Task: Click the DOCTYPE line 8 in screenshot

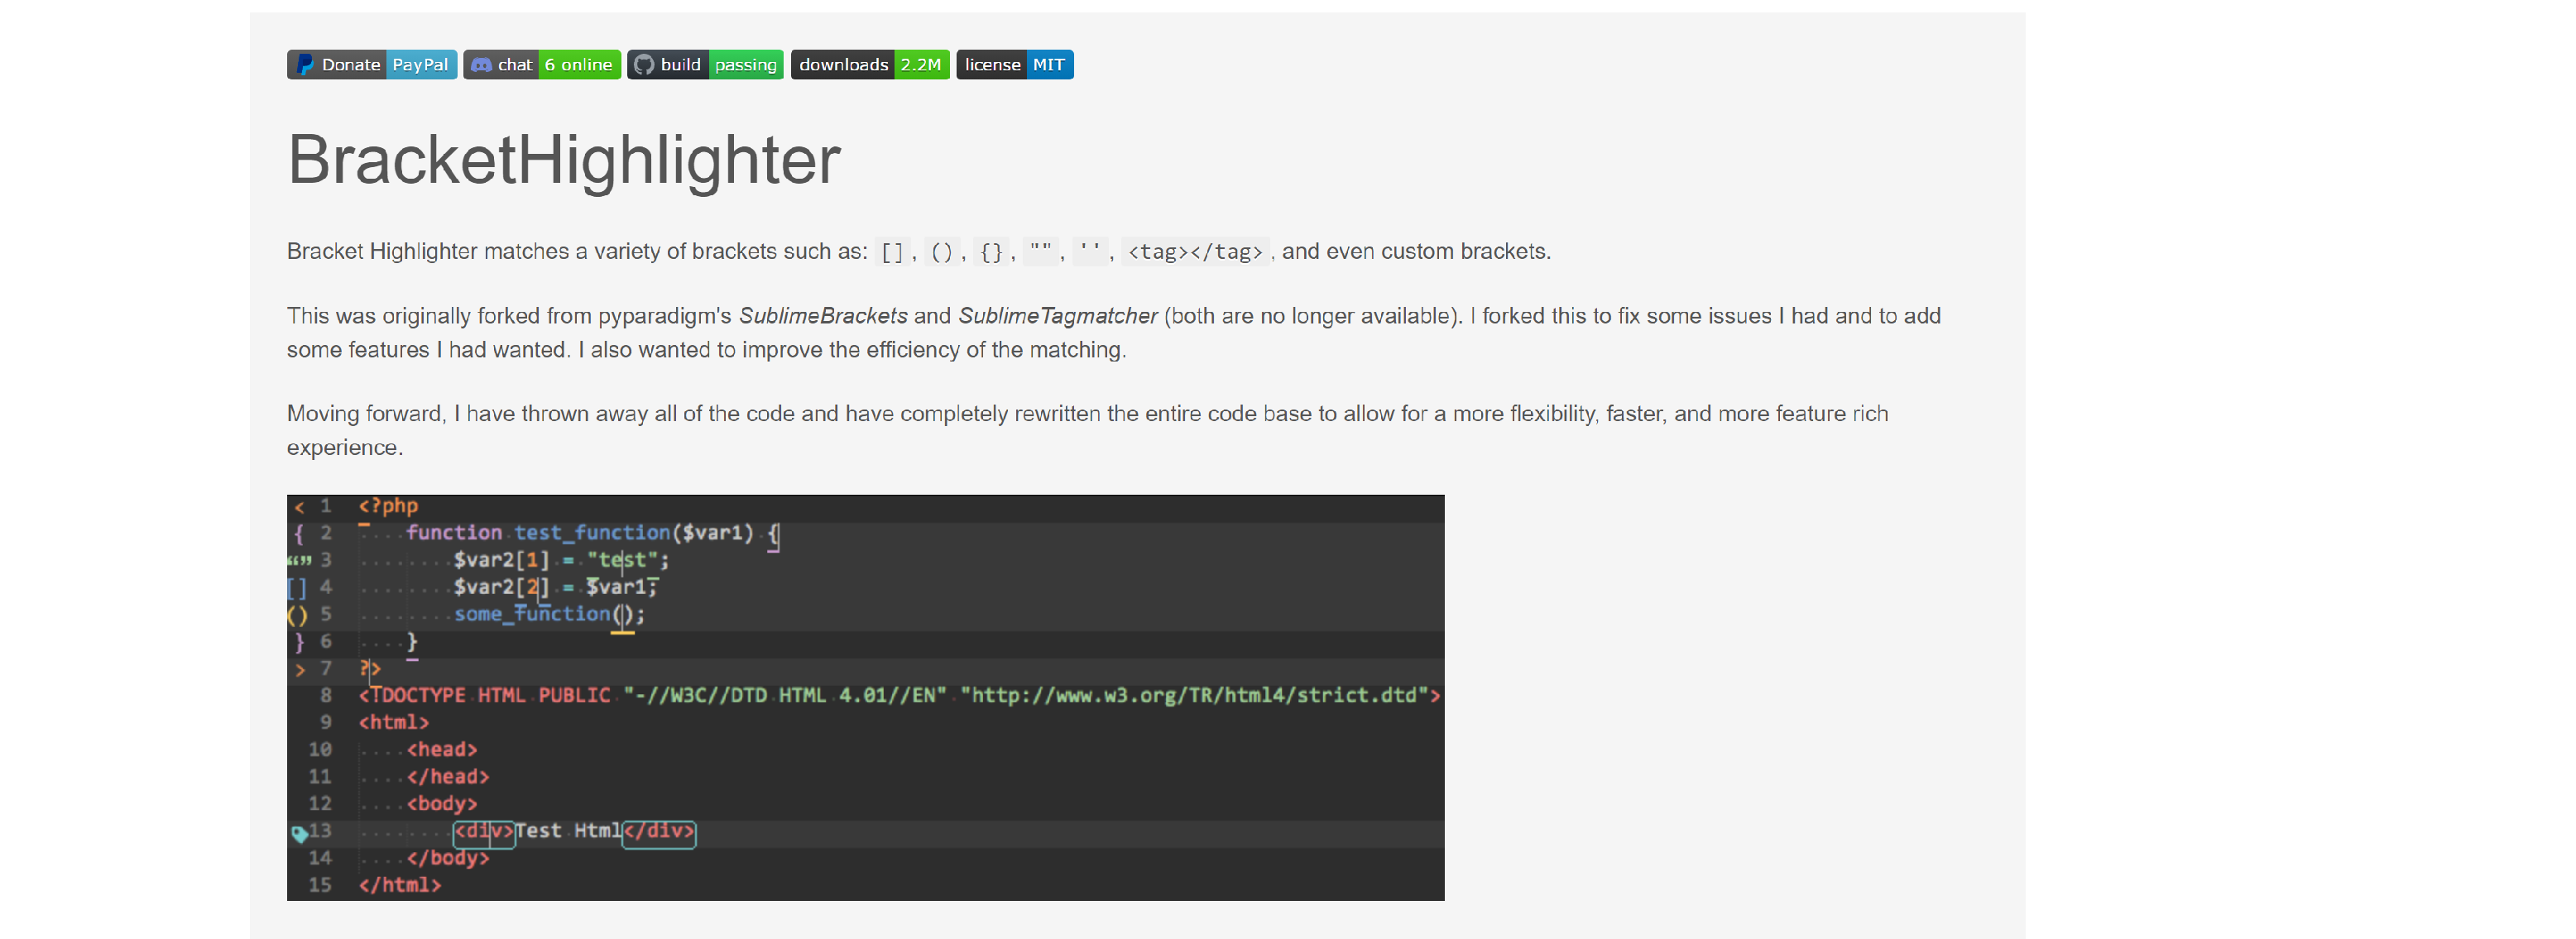Action: tap(899, 695)
